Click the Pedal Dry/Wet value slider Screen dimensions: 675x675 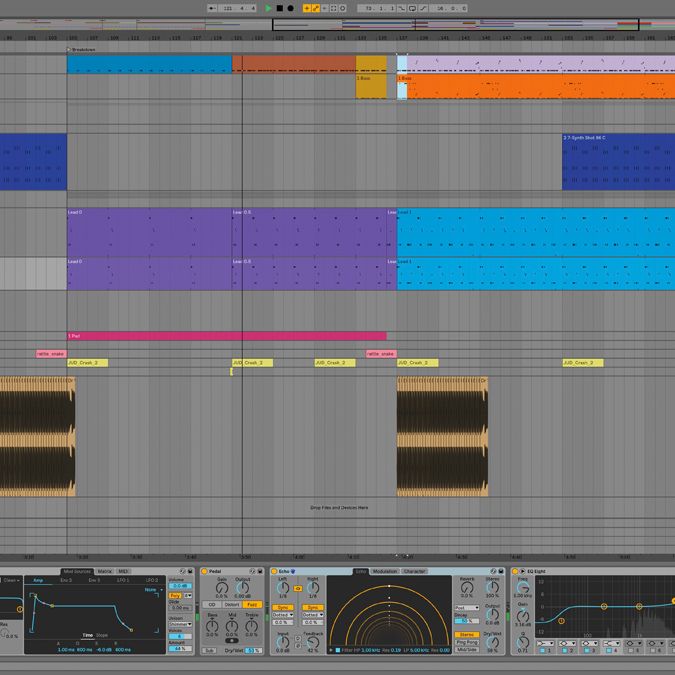click(x=253, y=650)
